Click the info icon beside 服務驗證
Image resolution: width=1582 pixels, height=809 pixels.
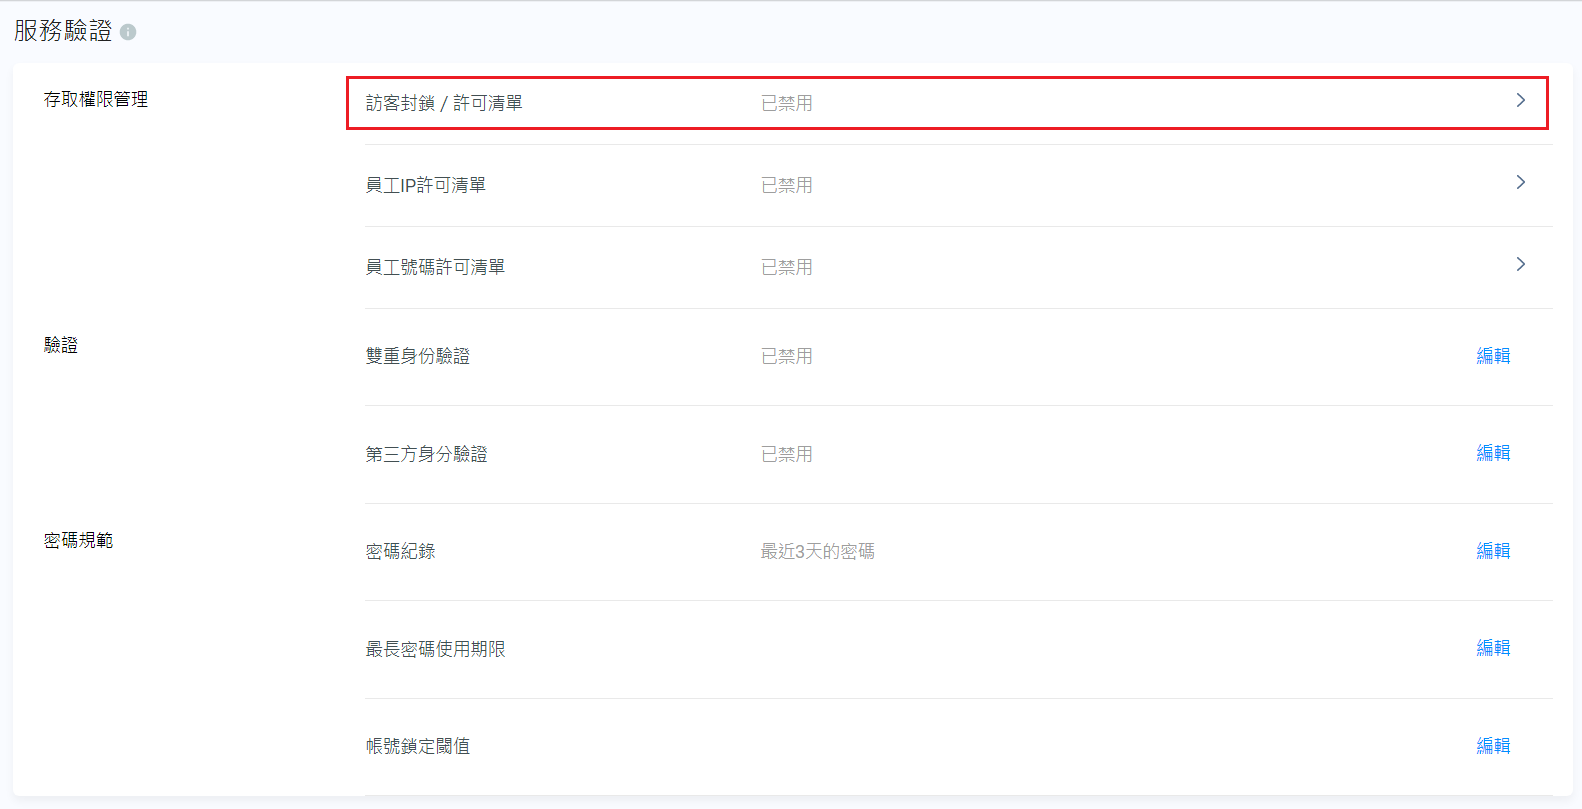point(128,32)
